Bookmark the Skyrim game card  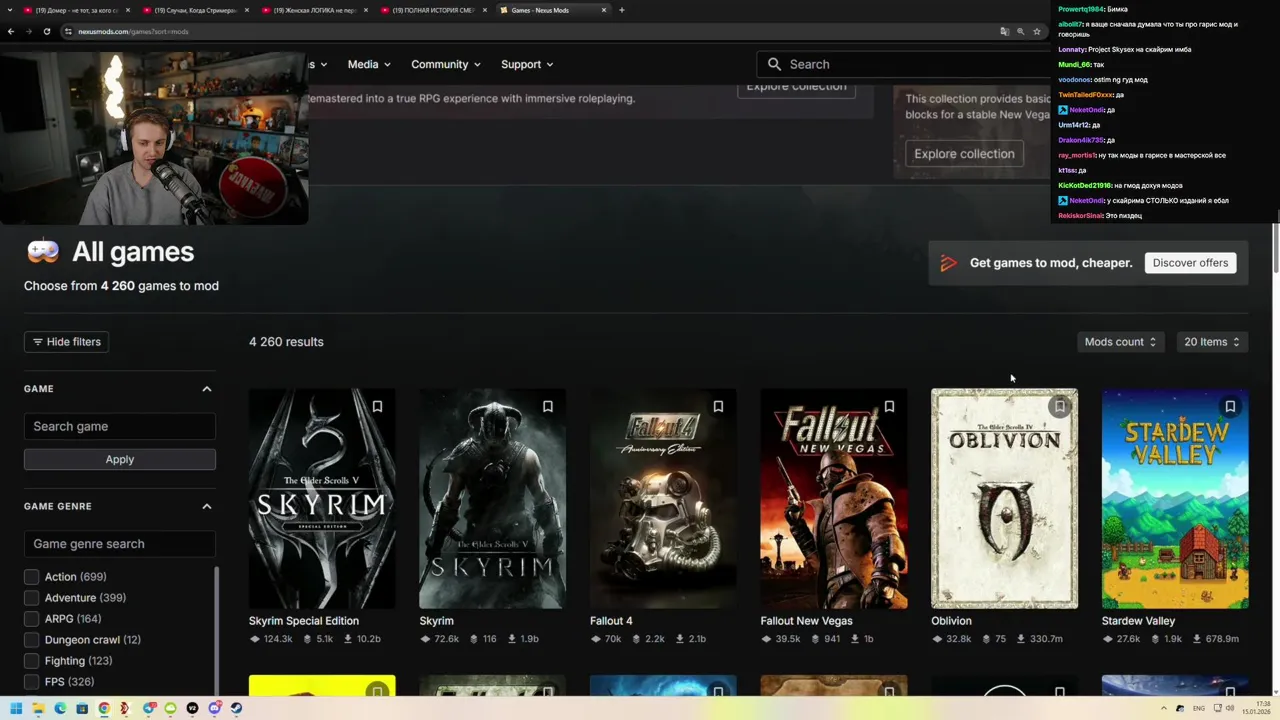tap(548, 407)
